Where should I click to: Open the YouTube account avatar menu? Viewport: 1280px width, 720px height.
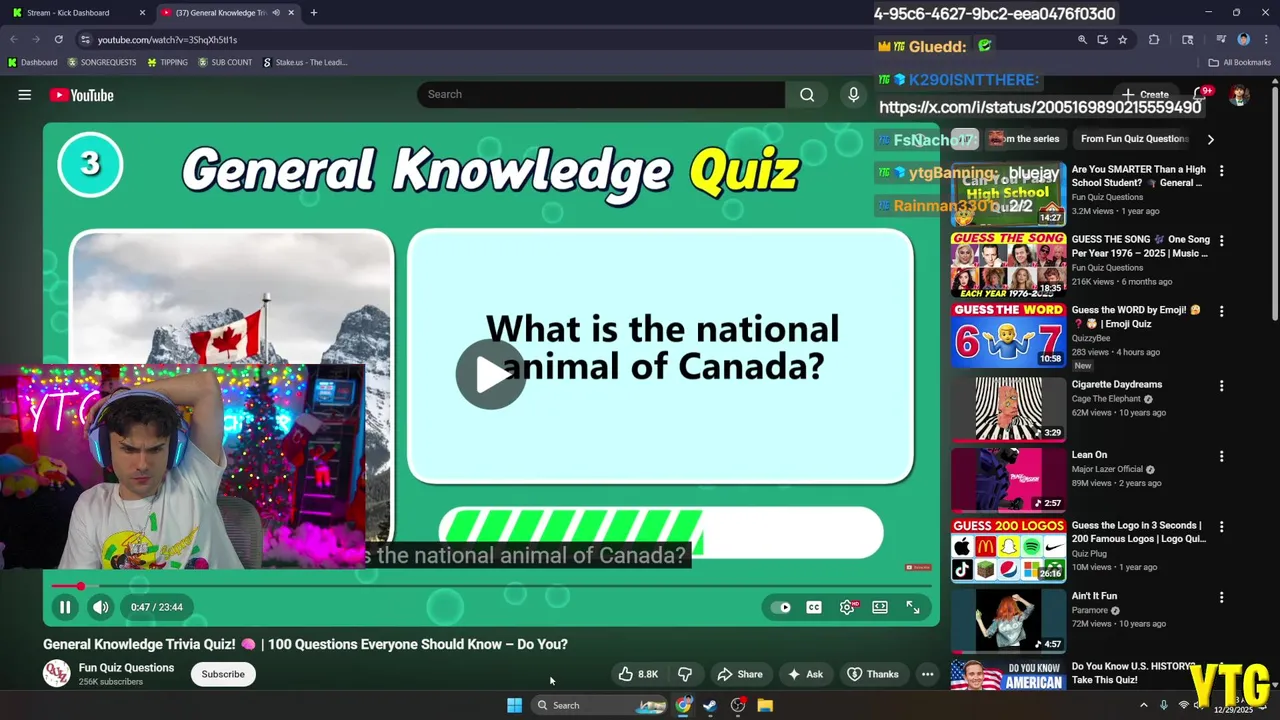(1240, 95)
